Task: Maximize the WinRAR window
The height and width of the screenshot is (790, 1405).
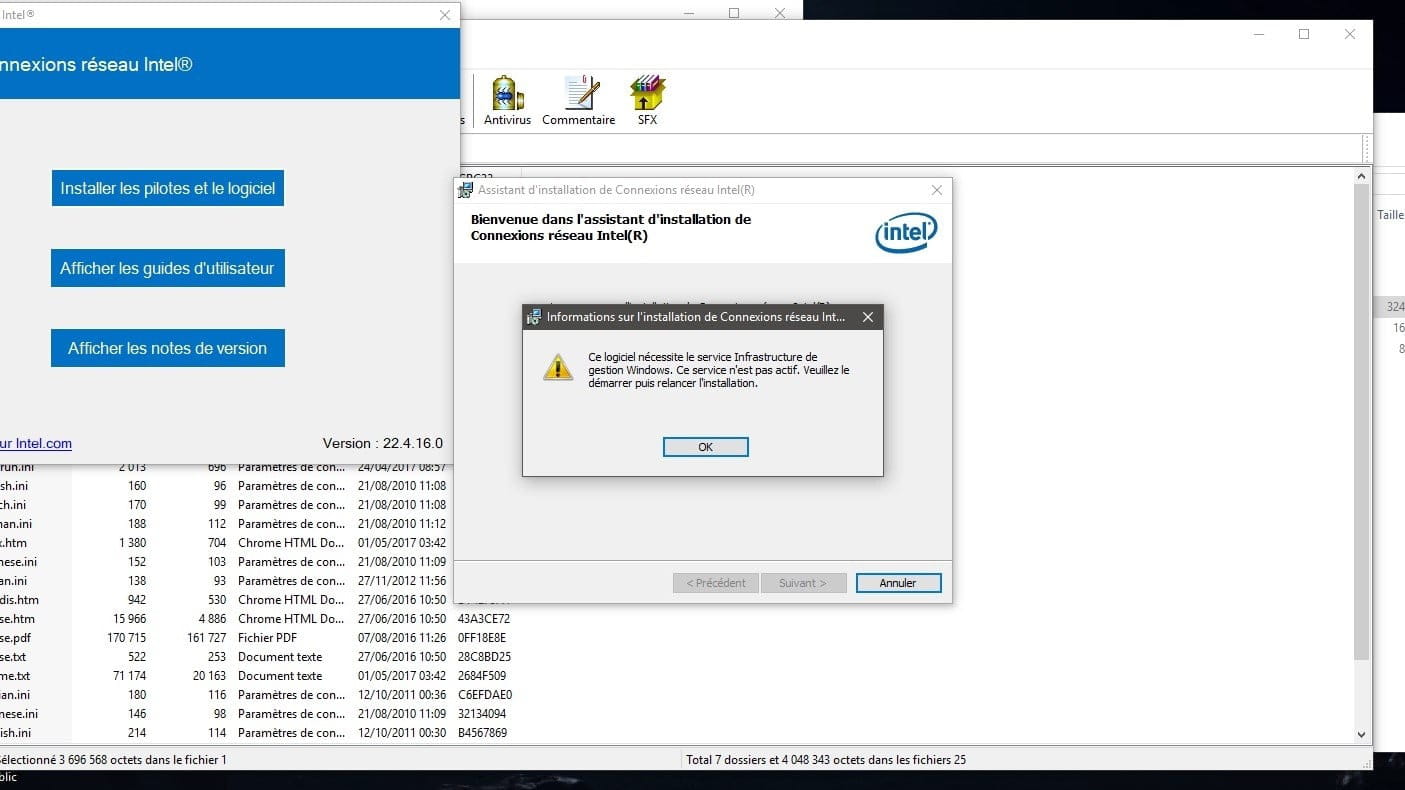Action: [x=1304, y=34]
